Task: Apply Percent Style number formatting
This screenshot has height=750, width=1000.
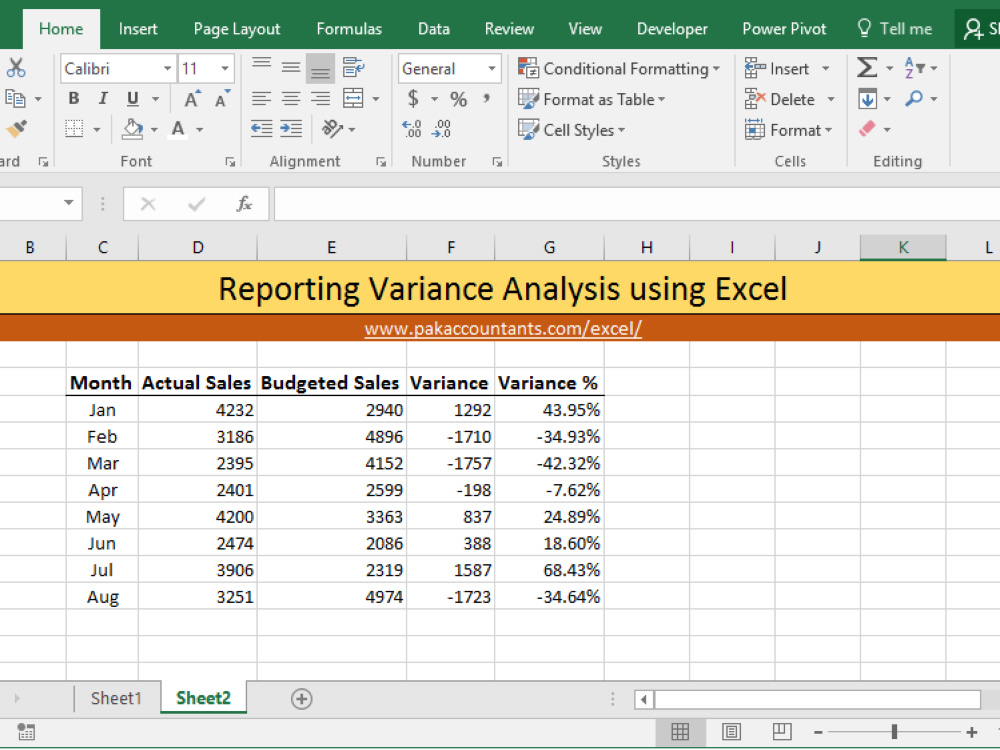Action: pos(458,97)
